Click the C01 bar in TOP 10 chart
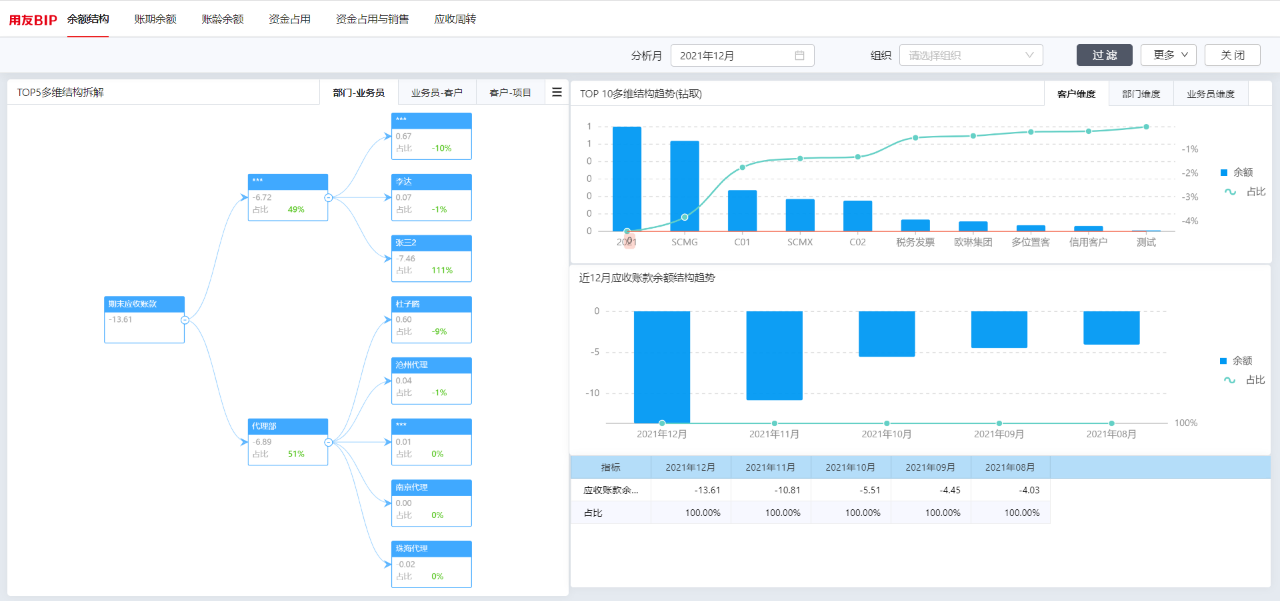 pyautogui.click(x=742, y=211)
